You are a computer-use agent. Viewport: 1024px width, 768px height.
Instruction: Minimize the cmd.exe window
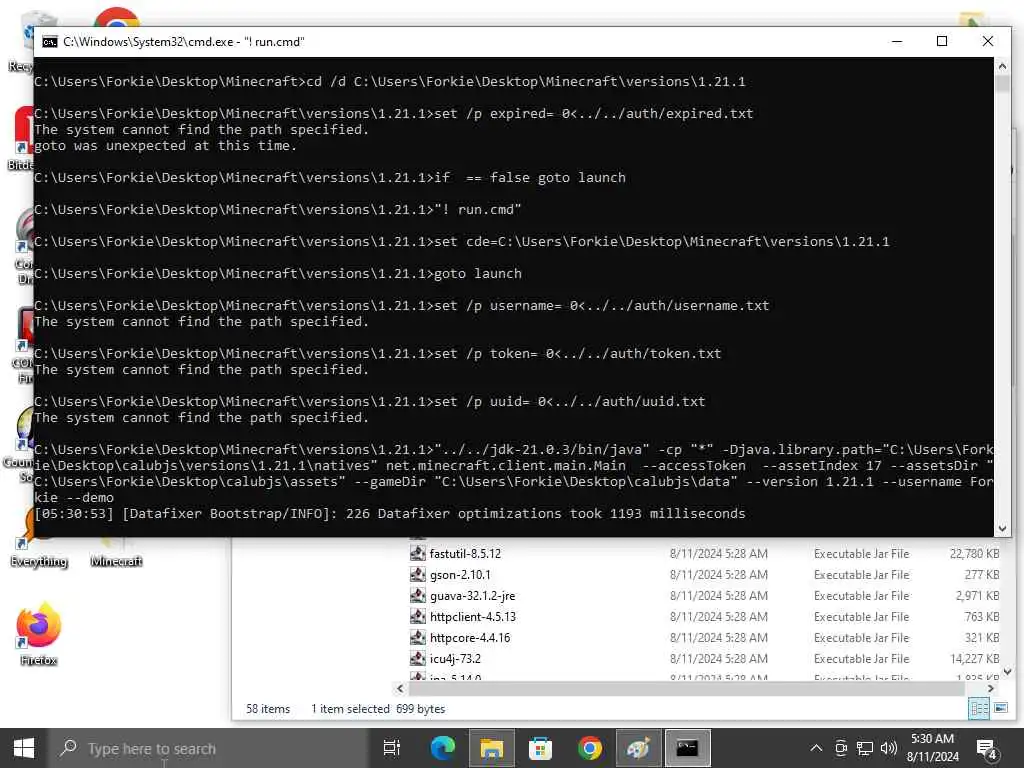pos(897,41)
